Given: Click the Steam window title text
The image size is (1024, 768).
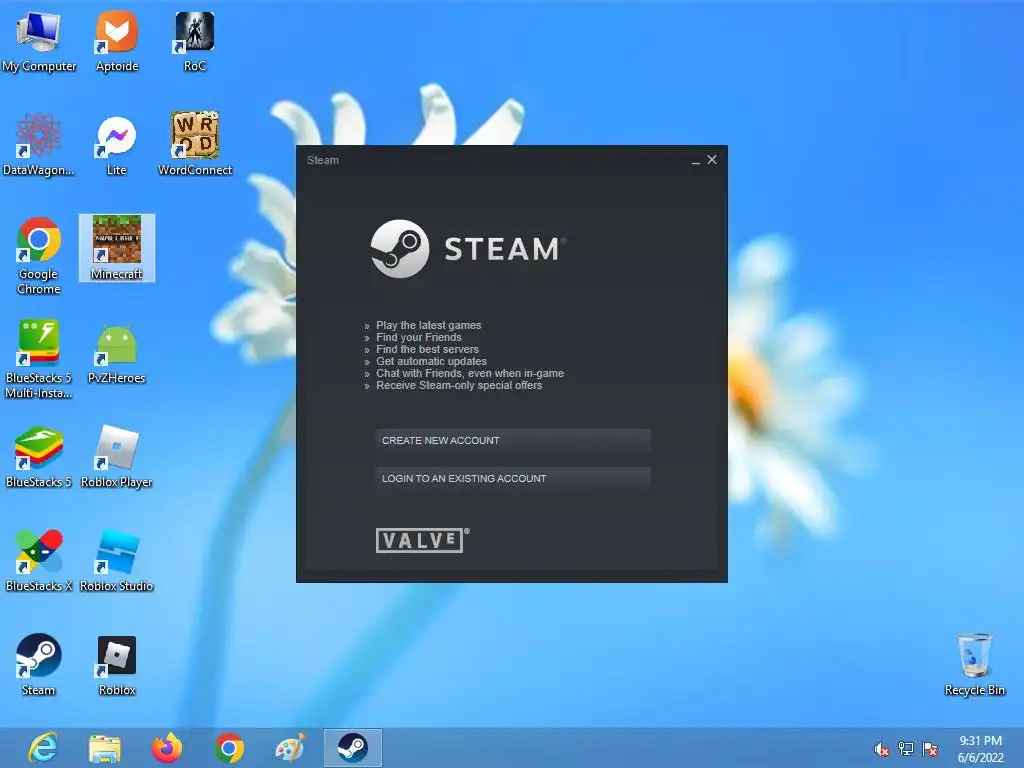Looking at the screenshot, I should [323, 160].
